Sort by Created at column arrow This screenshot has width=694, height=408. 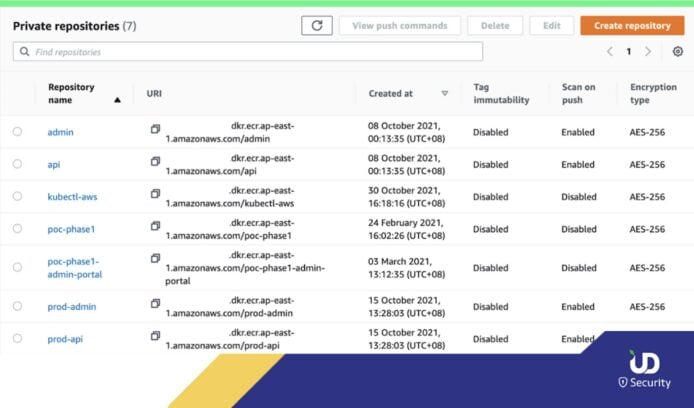(x=445, y=93)
